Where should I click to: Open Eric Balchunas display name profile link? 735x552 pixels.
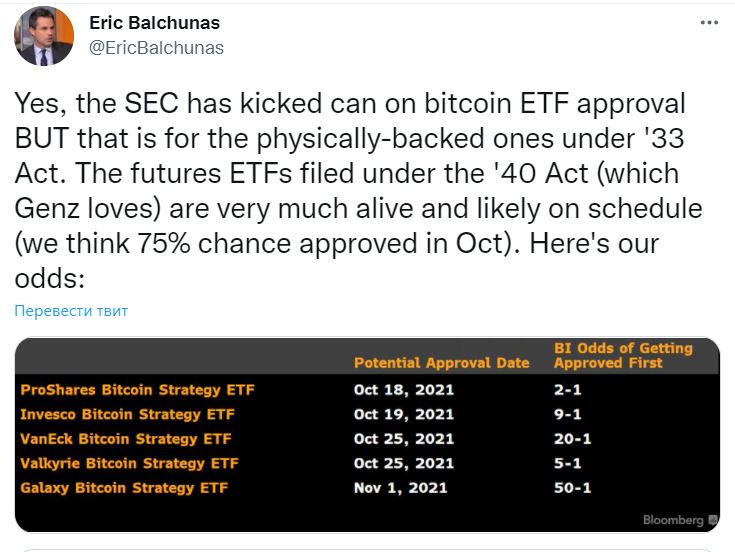pos(154,22)
